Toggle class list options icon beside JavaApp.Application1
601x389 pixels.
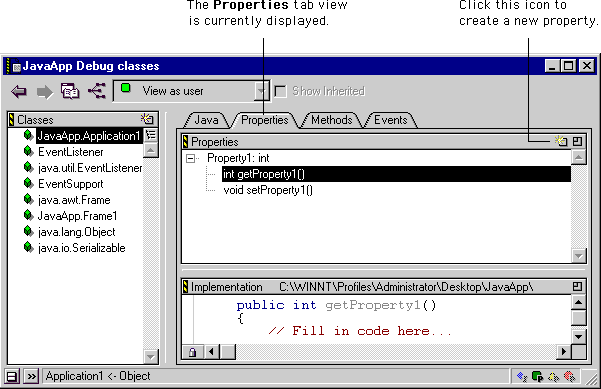coord(151,135)
